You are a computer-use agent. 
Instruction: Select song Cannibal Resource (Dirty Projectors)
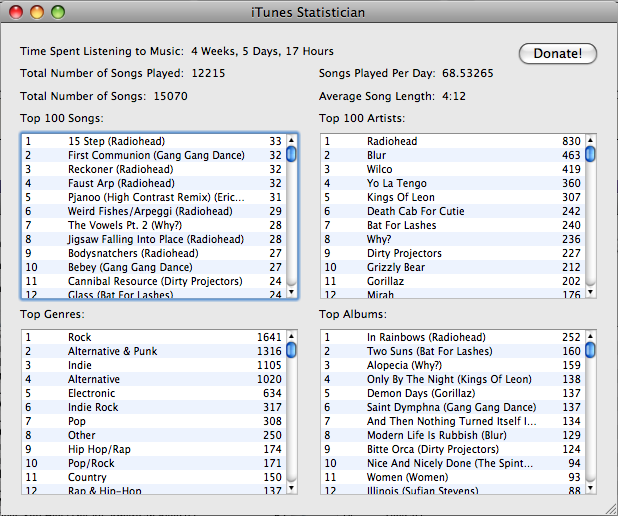pos(154,281)
